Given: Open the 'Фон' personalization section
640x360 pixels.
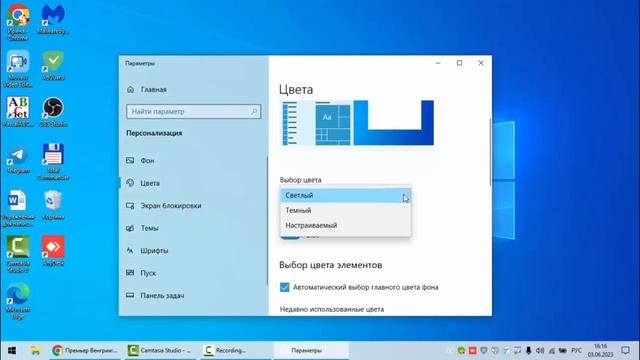Looking at the screenshot, I should [193, 160].
